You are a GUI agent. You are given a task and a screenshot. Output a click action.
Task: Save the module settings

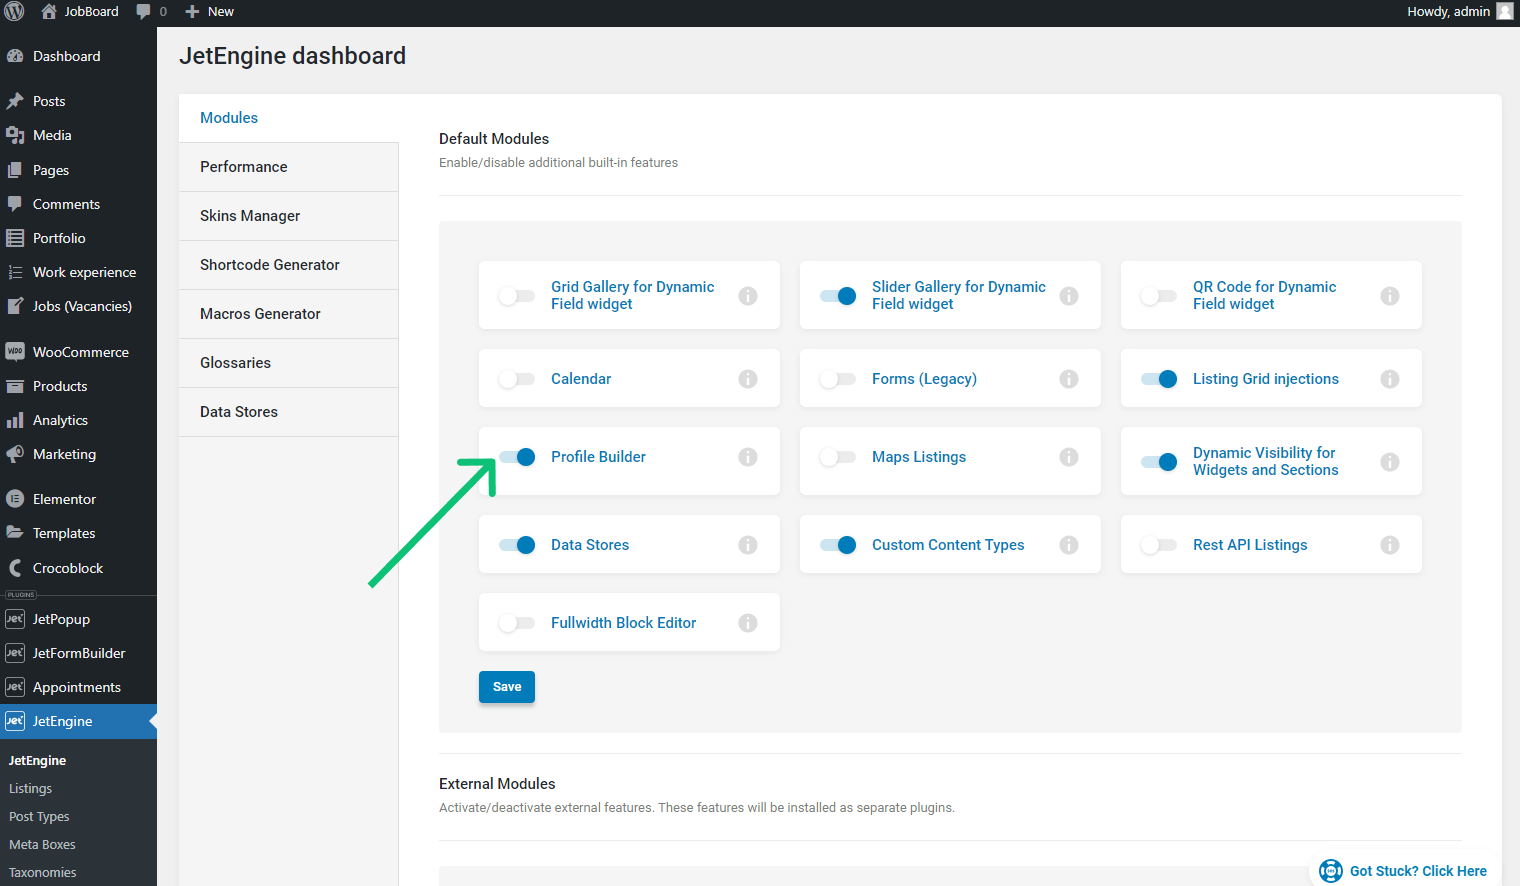tap(507, 687)
